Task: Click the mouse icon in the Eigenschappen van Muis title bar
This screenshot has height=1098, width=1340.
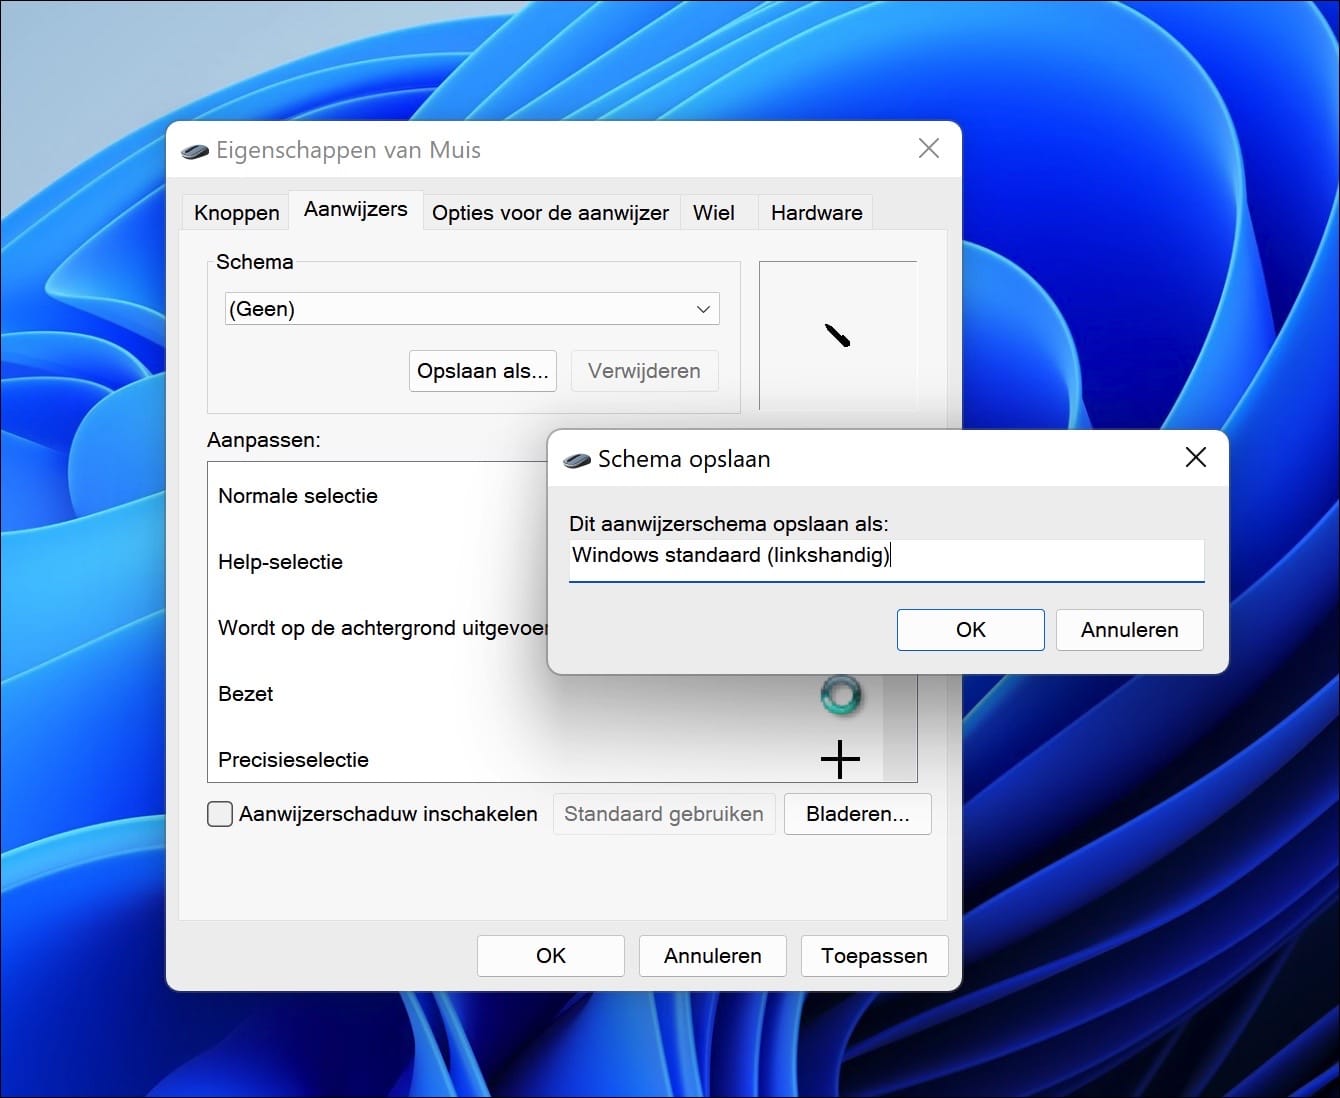Action: click(196, 150)
